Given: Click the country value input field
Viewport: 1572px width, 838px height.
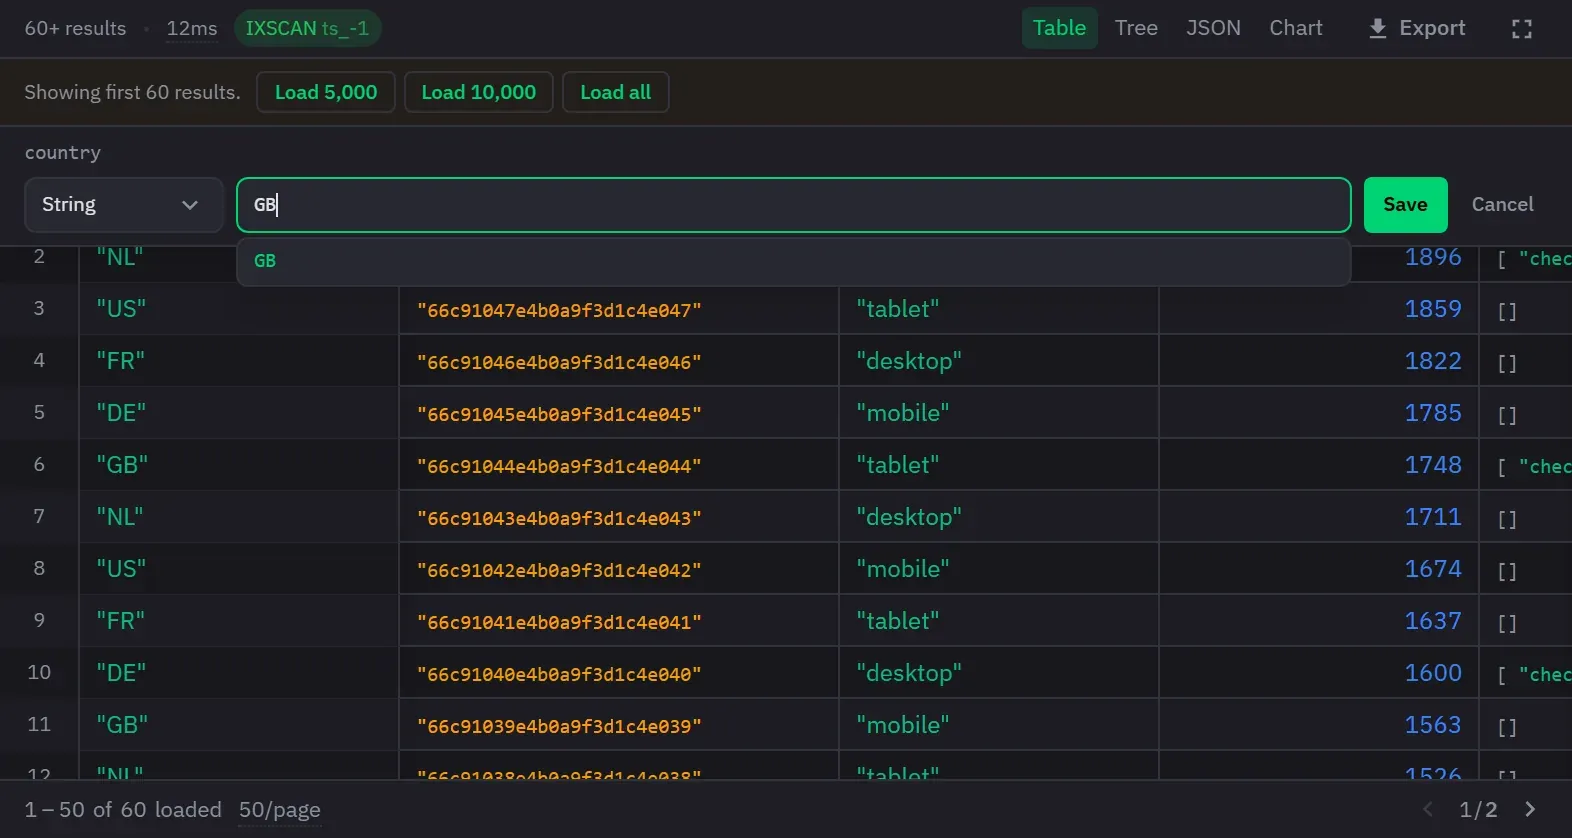Looking at the screenshot, I should point(793,205).
